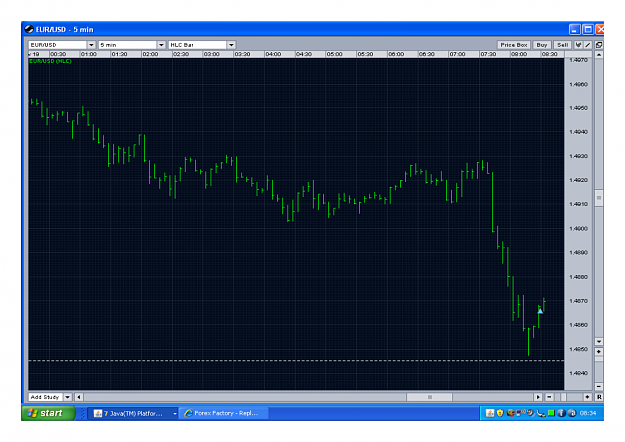The width and height of the screenshot is (625, 442).
Task: Click the price axis zoom in plus
Action: click(599, 352)
